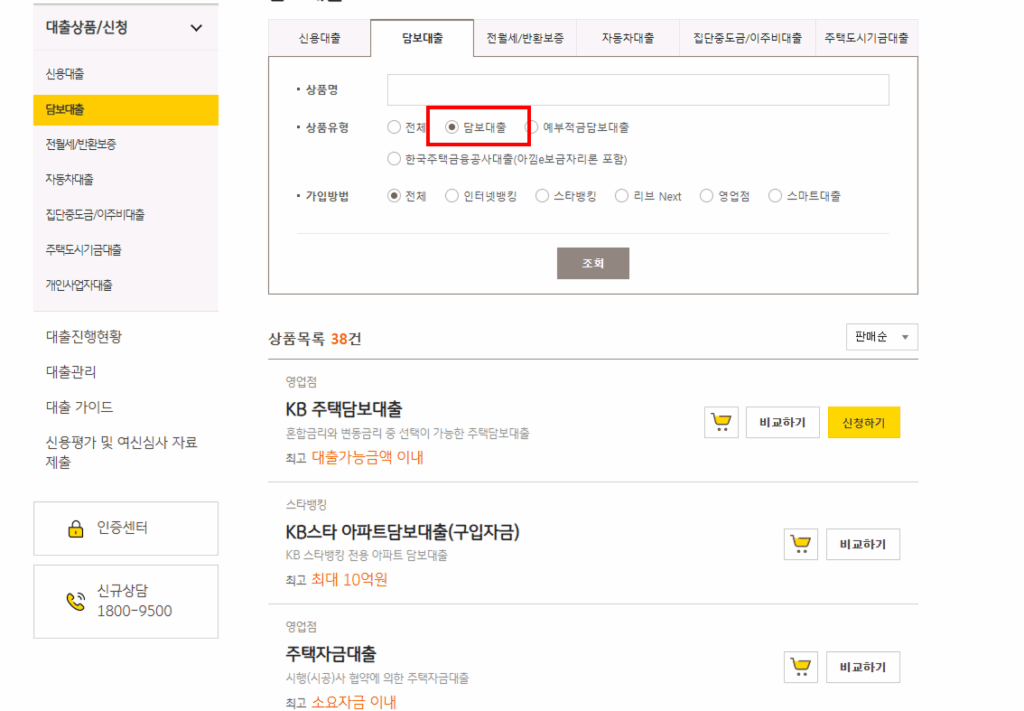Viewport: 1024px width, 711px height.
Task: Click the 소요자금 이내 limit text
Action: click(354, 703)
